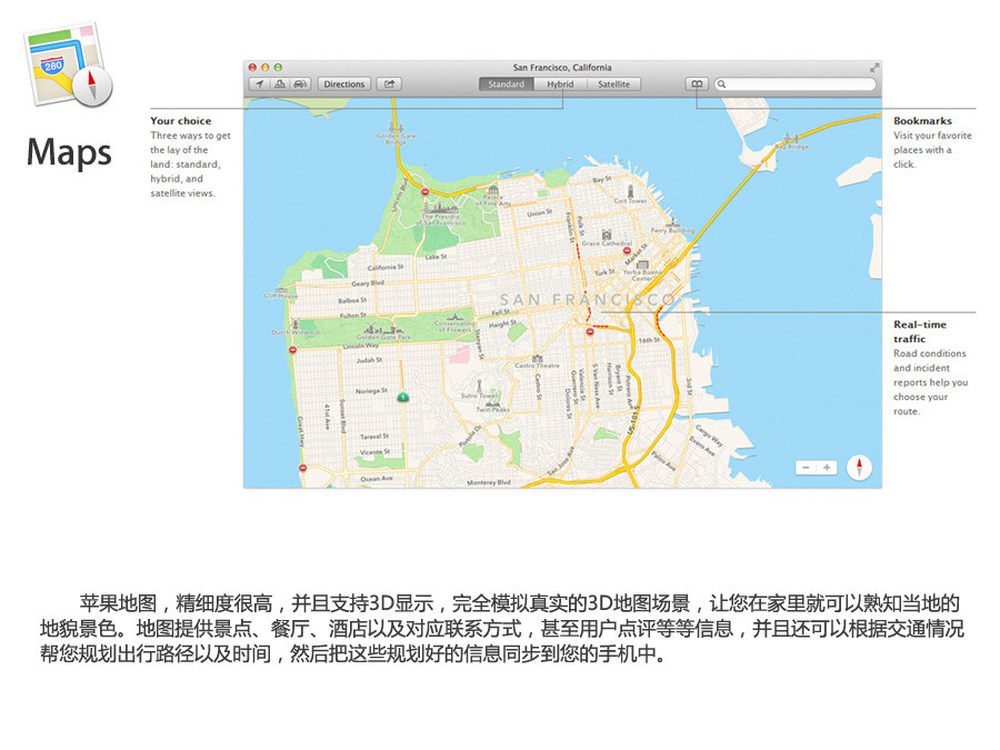The width and height of the screenshot is (1000, 750).
Task: Click the Dutch Windmill landmark icon
Action: point(295,323)
